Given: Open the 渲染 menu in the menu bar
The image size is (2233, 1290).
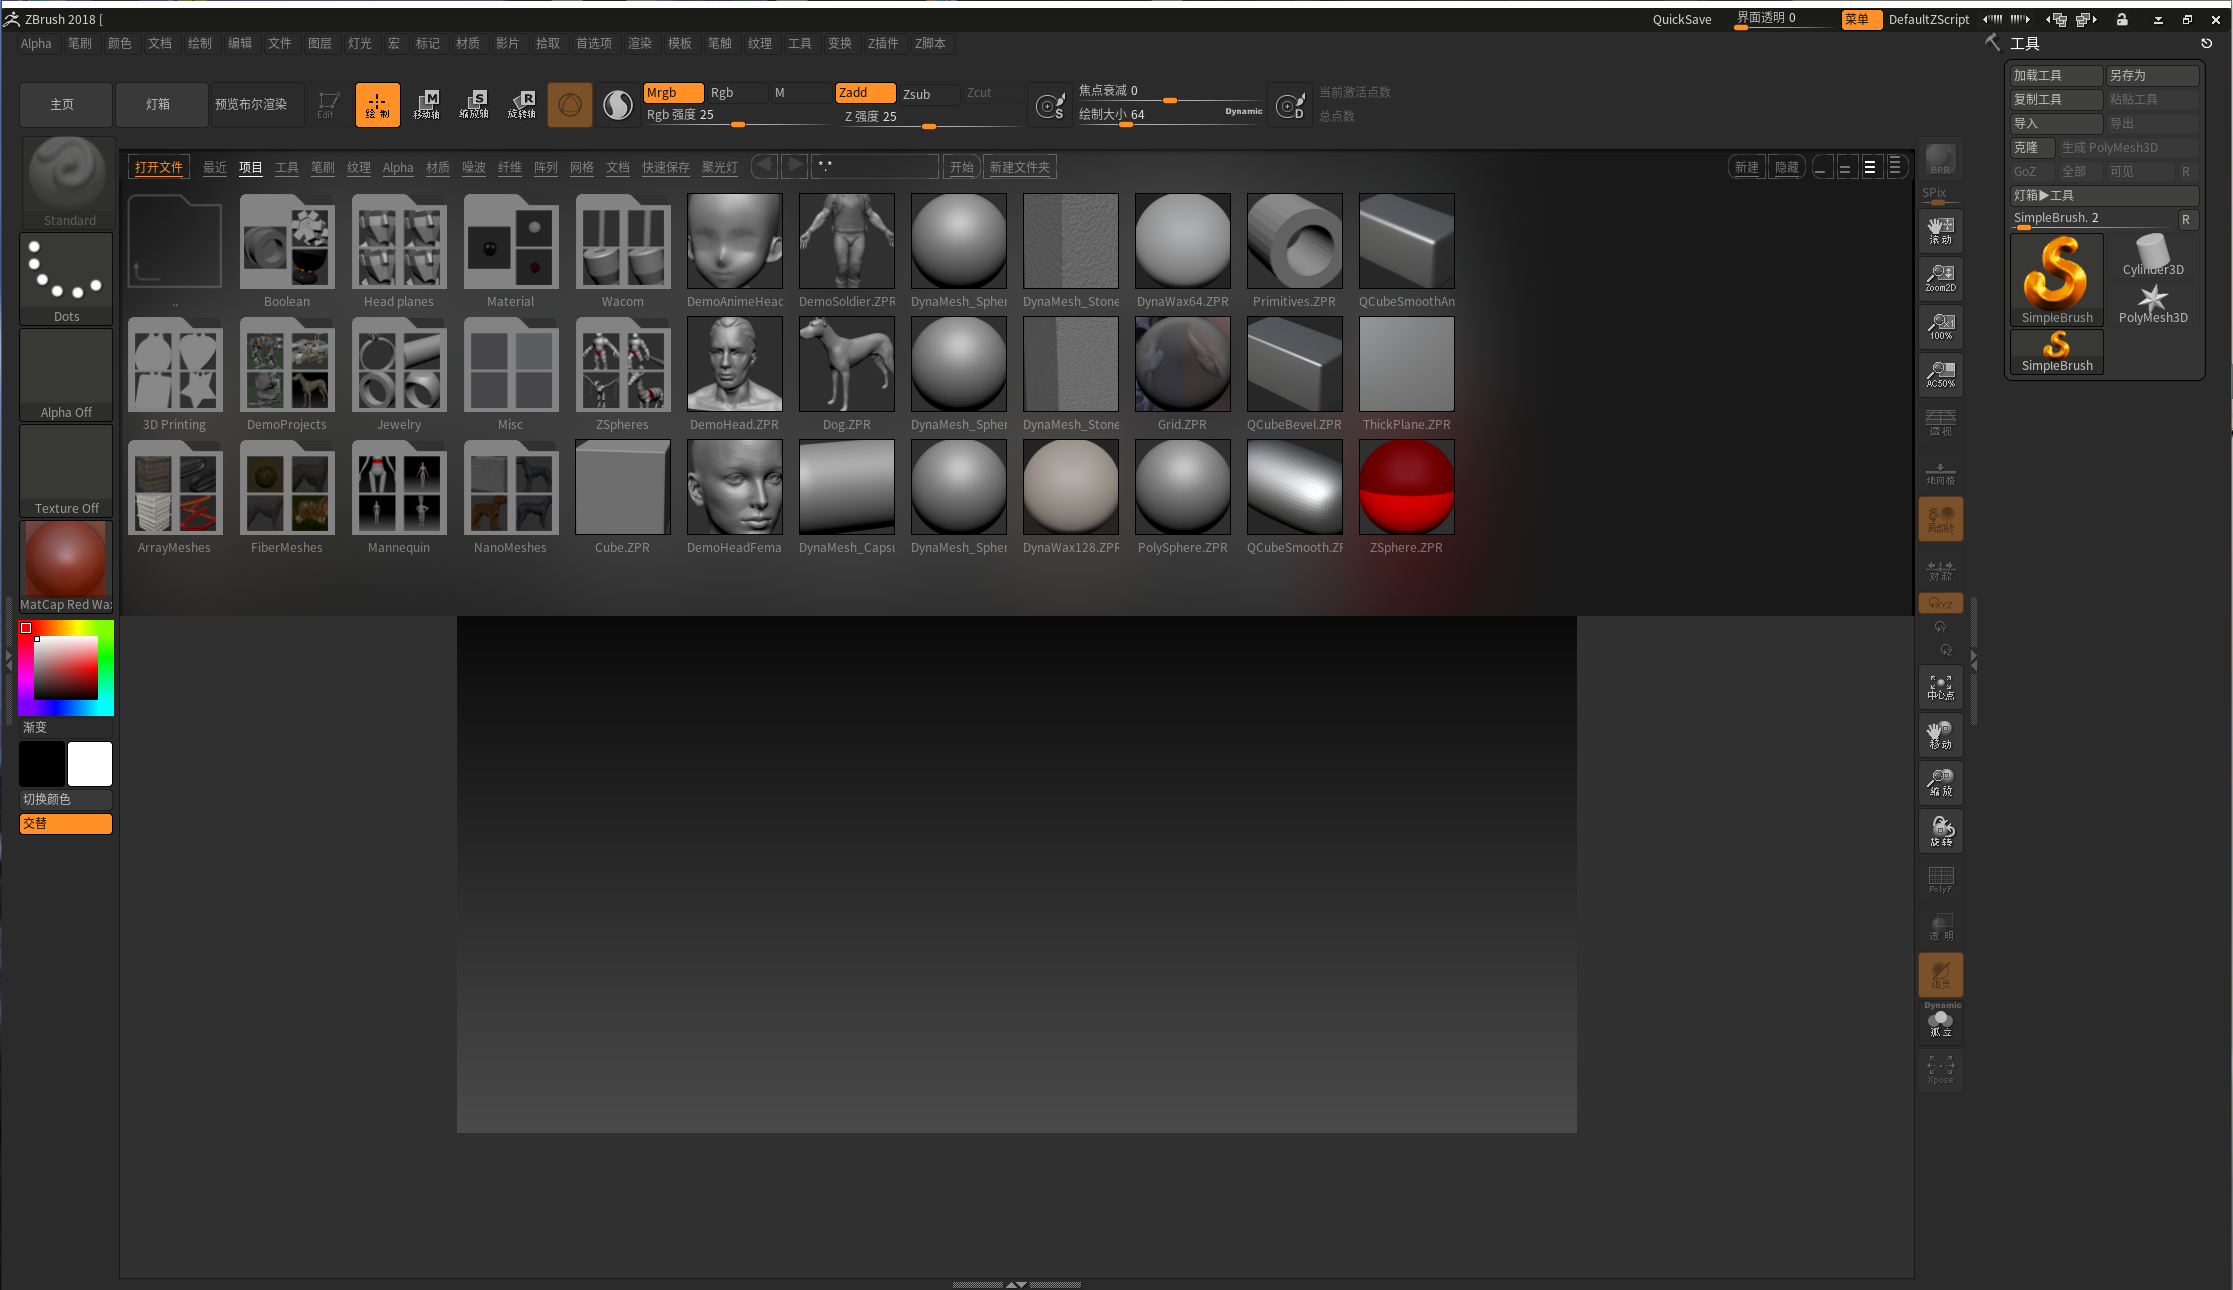Looking at the screenshot, I should tap(640, 43).
